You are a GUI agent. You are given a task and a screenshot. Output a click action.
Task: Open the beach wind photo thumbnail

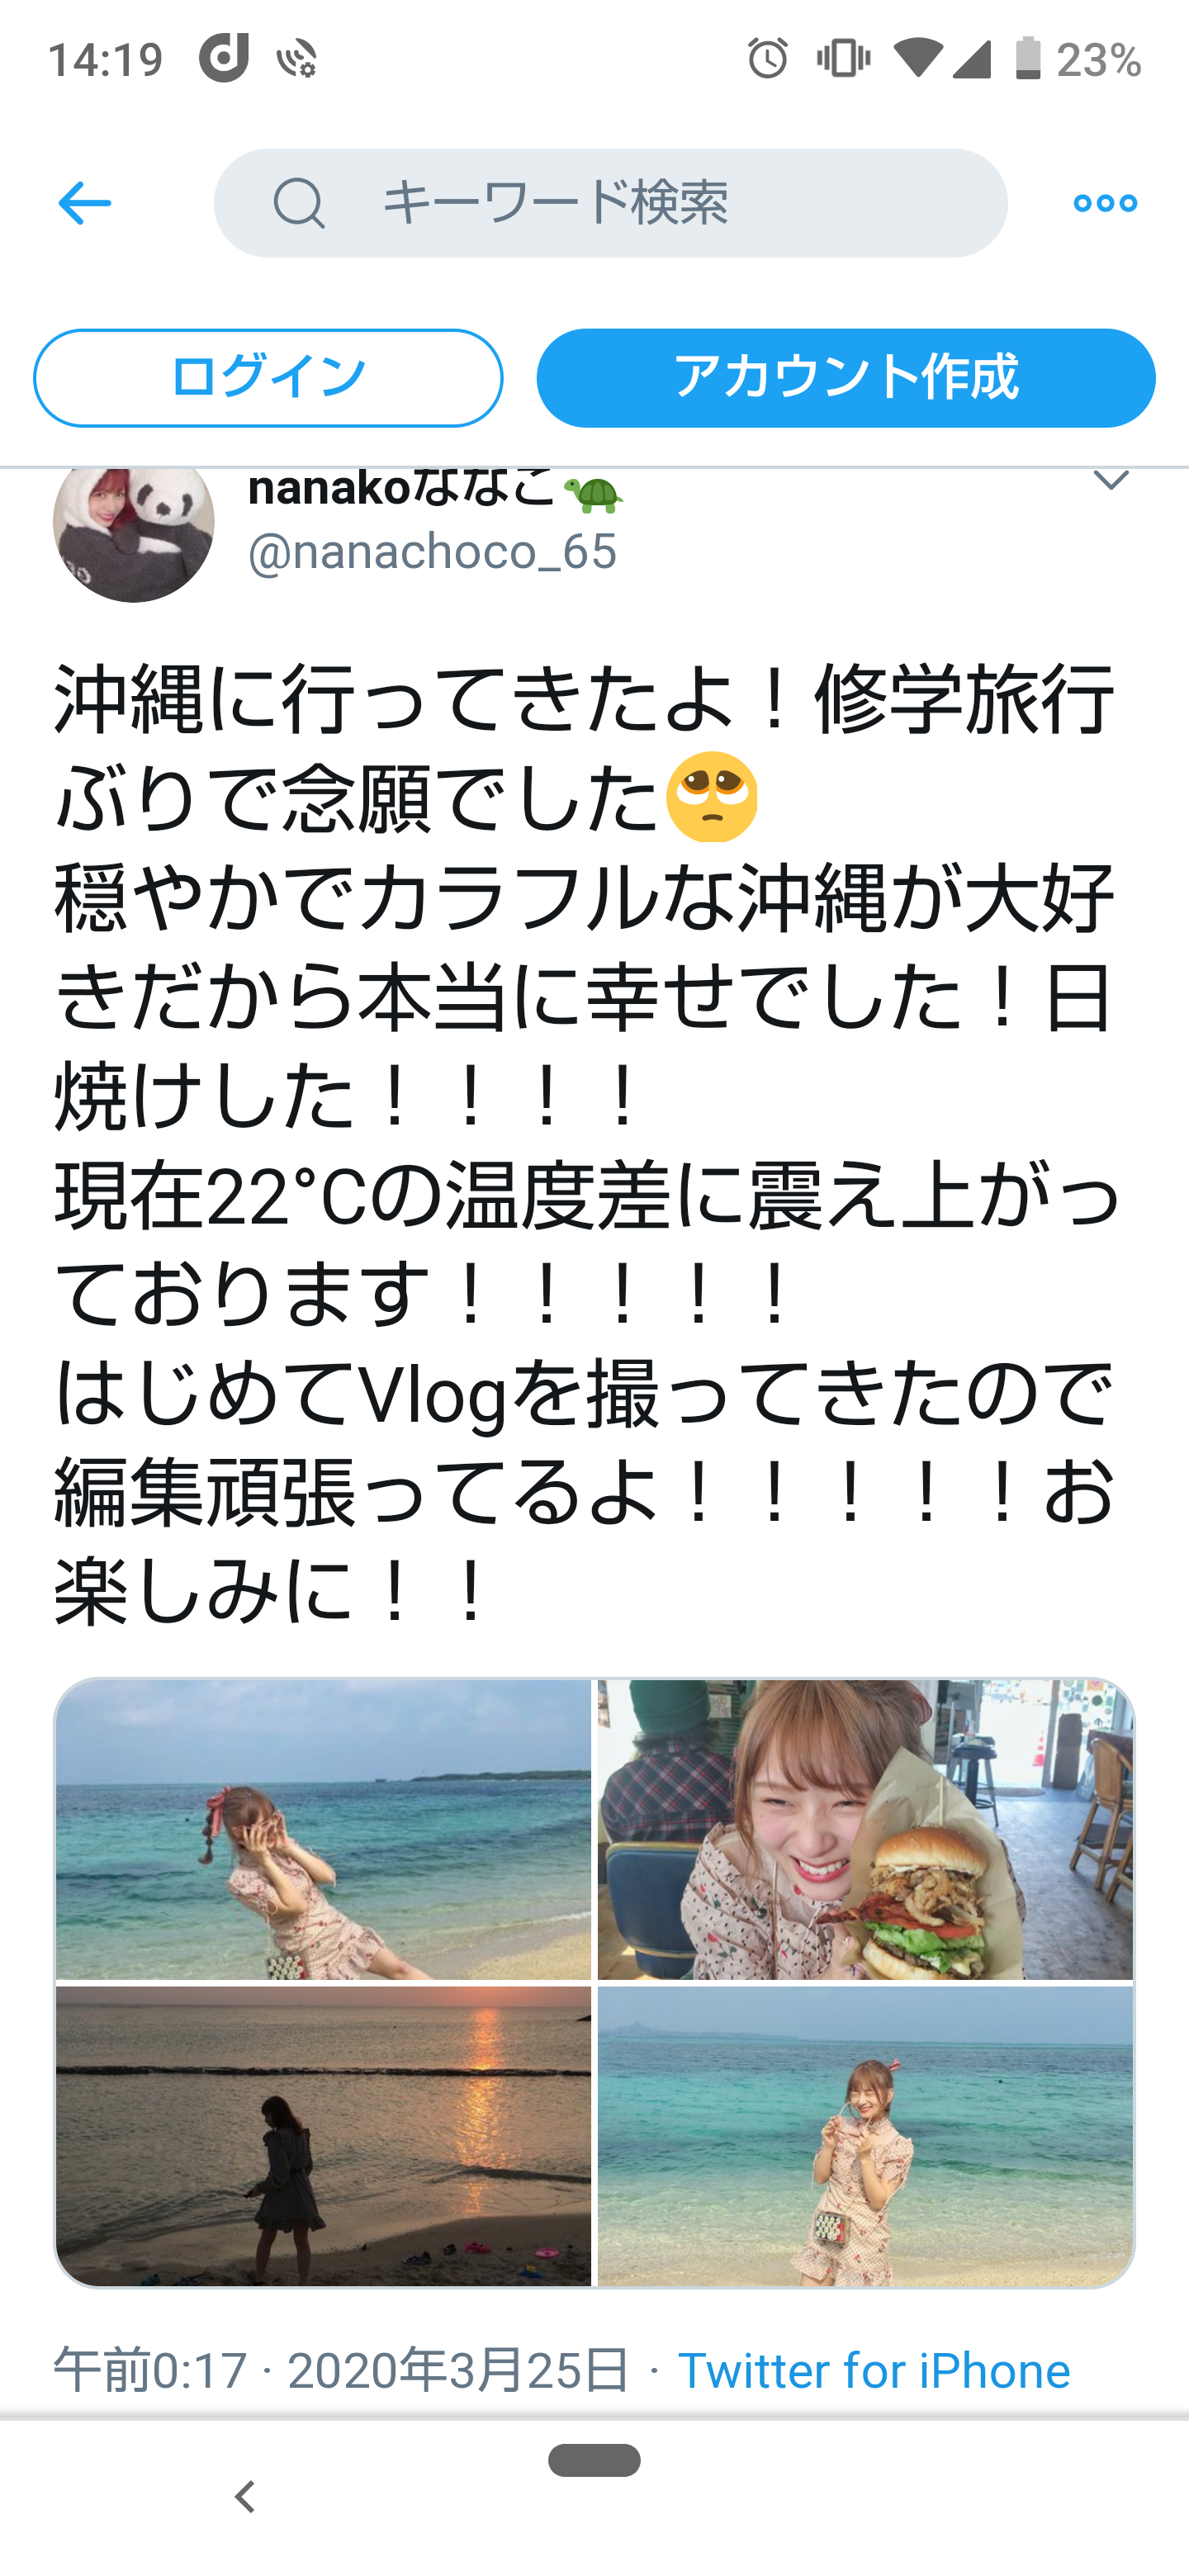[323, 1829]
